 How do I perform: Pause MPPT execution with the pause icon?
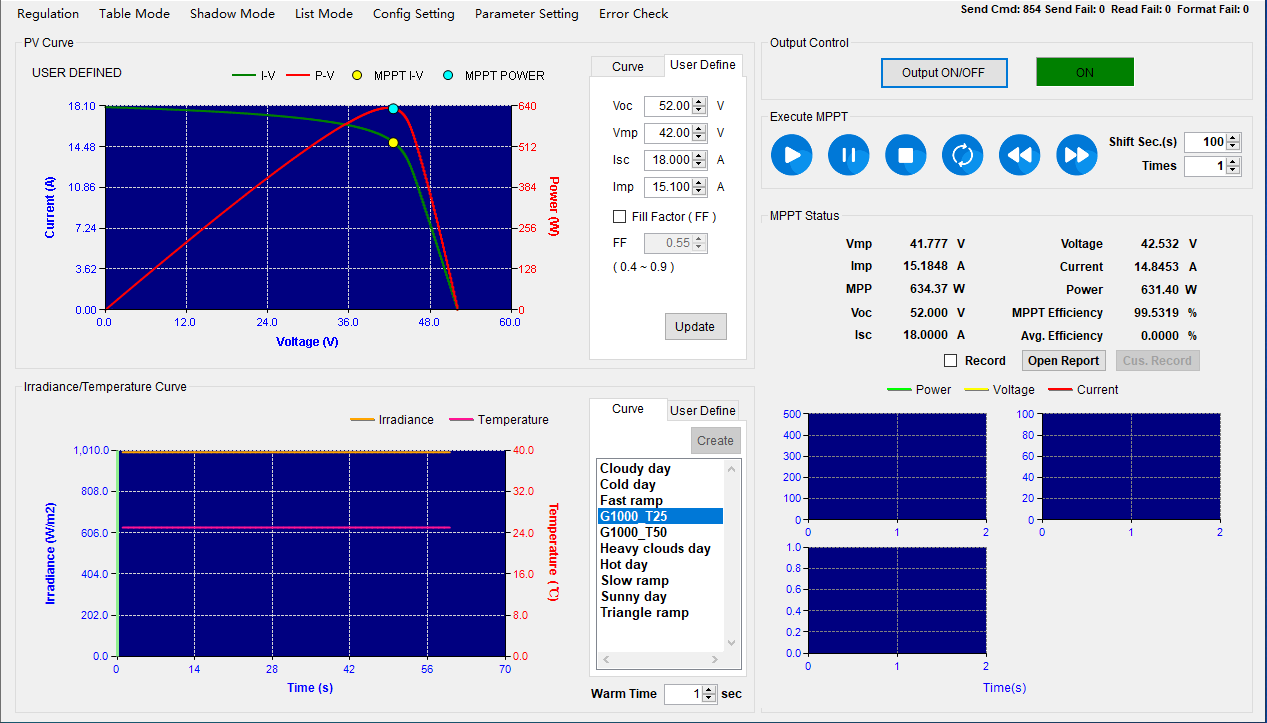[849, 155]
